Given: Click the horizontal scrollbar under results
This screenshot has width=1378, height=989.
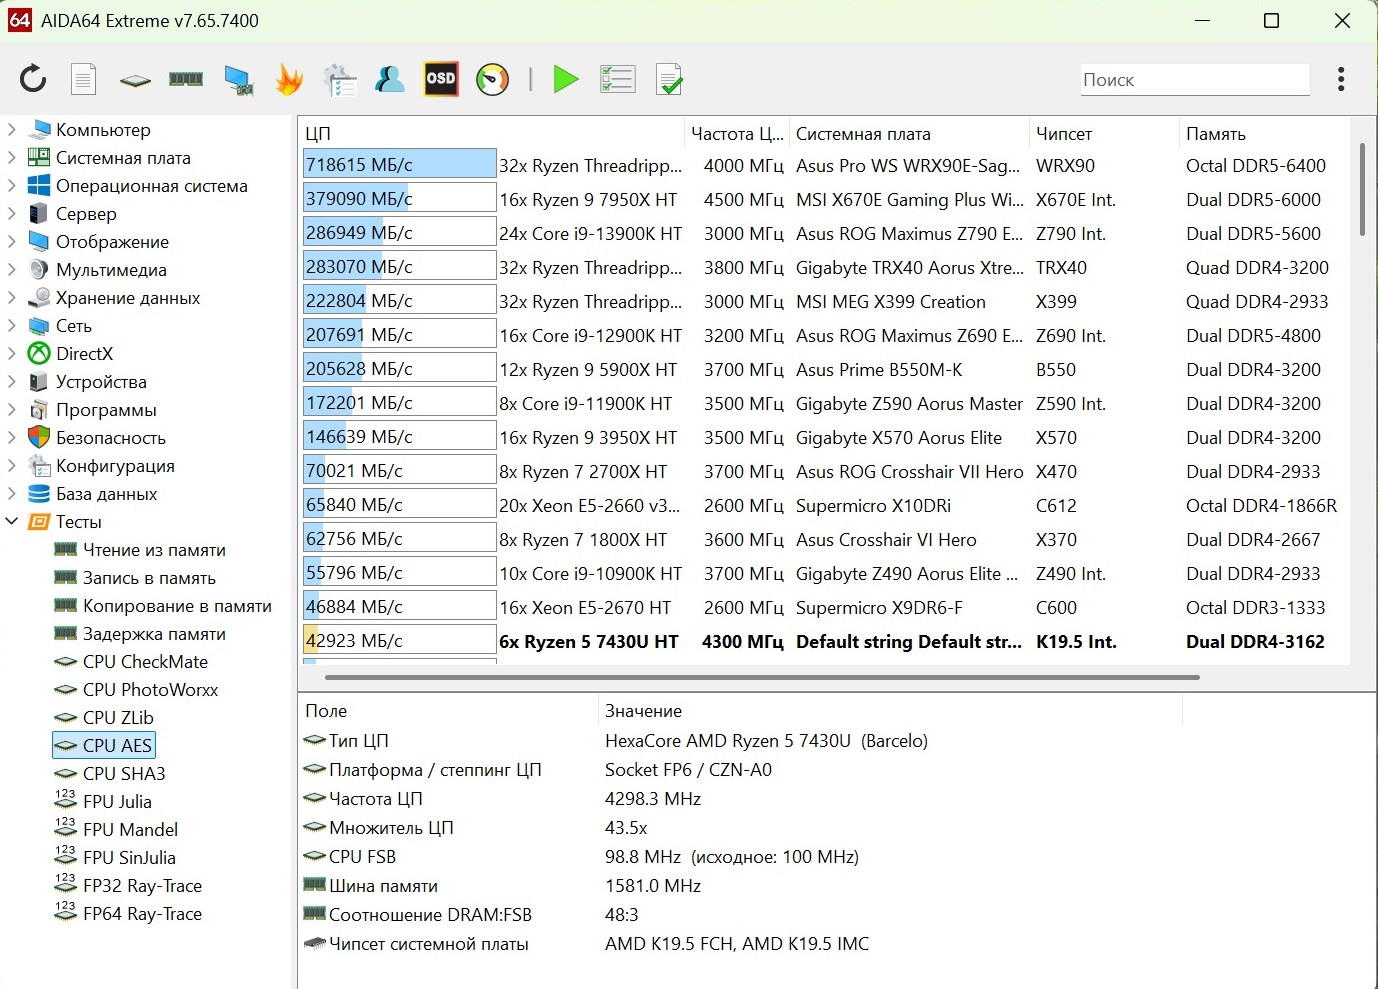Looking at the screenshot, I should pos(760,677).
